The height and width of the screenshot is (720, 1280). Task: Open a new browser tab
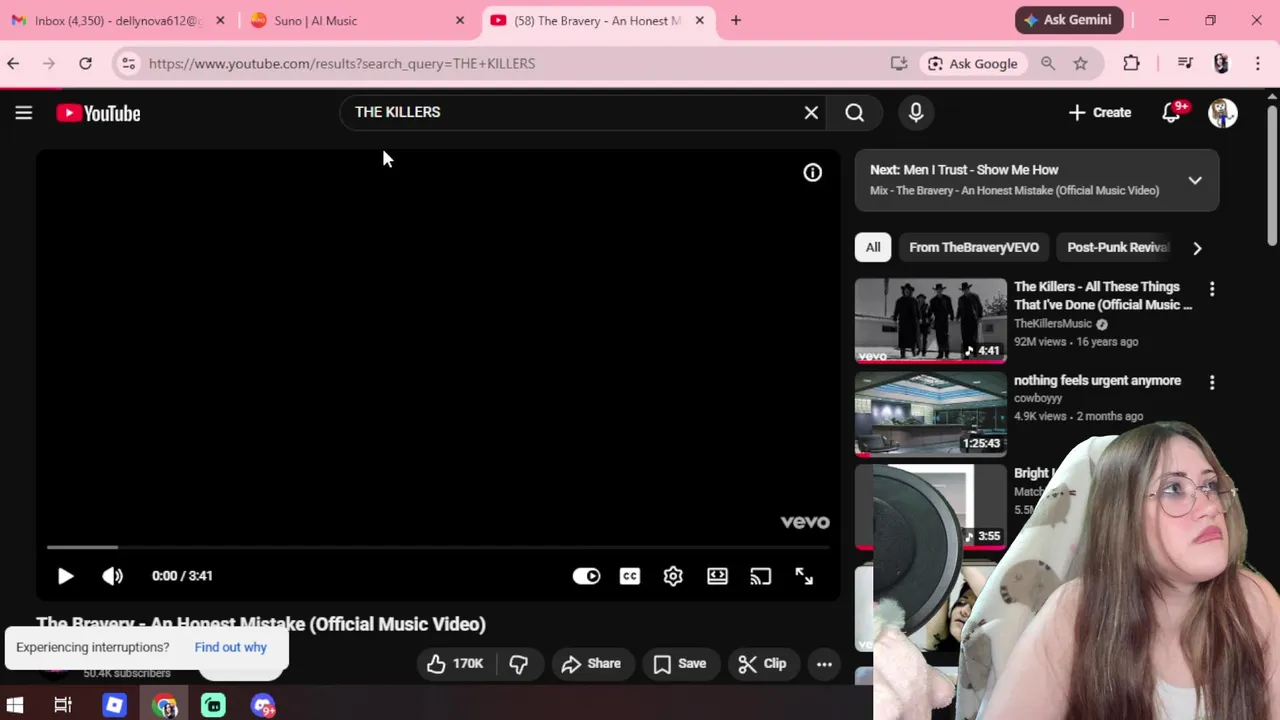[x=736, y=20]
